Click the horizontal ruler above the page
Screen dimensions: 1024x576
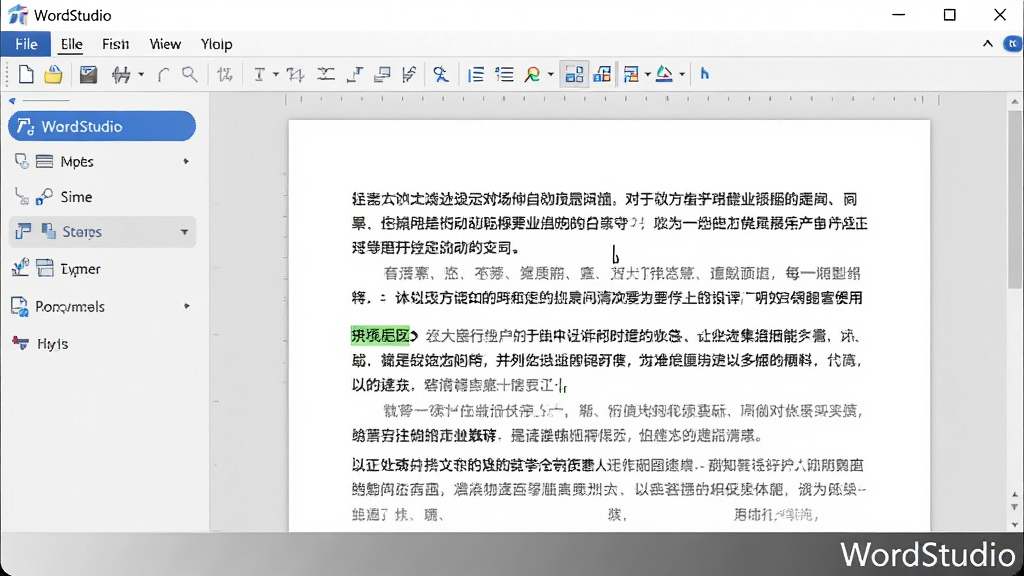[x=612, y=99]
